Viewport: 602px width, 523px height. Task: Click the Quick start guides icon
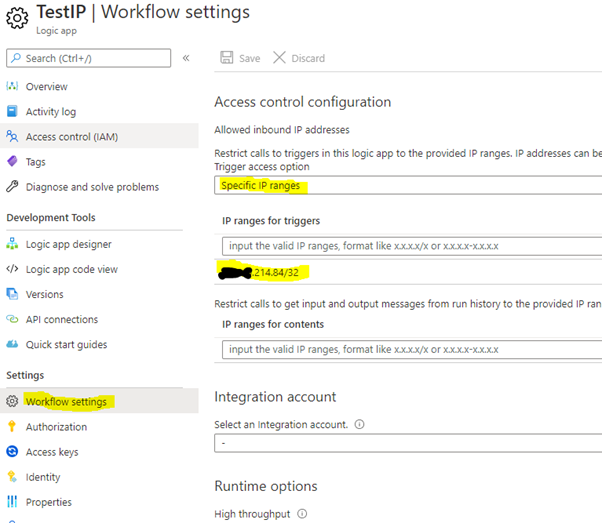coord(12,344)
